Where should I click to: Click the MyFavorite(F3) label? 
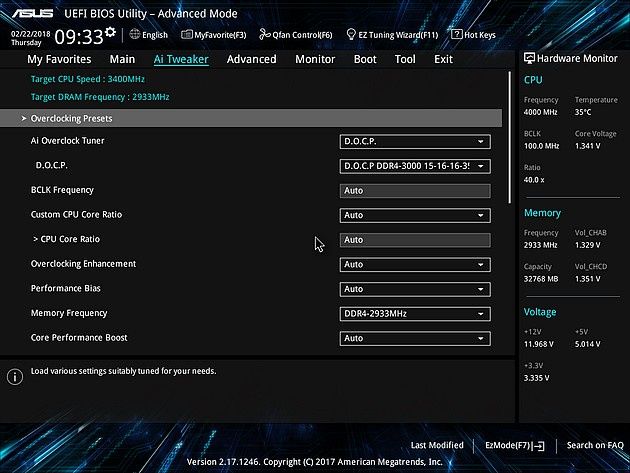point(220,35)
